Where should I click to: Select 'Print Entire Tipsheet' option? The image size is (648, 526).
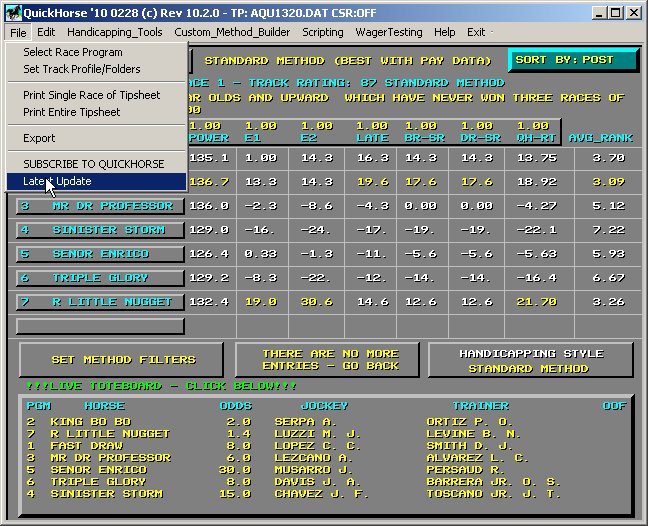(x=72, y=112)
